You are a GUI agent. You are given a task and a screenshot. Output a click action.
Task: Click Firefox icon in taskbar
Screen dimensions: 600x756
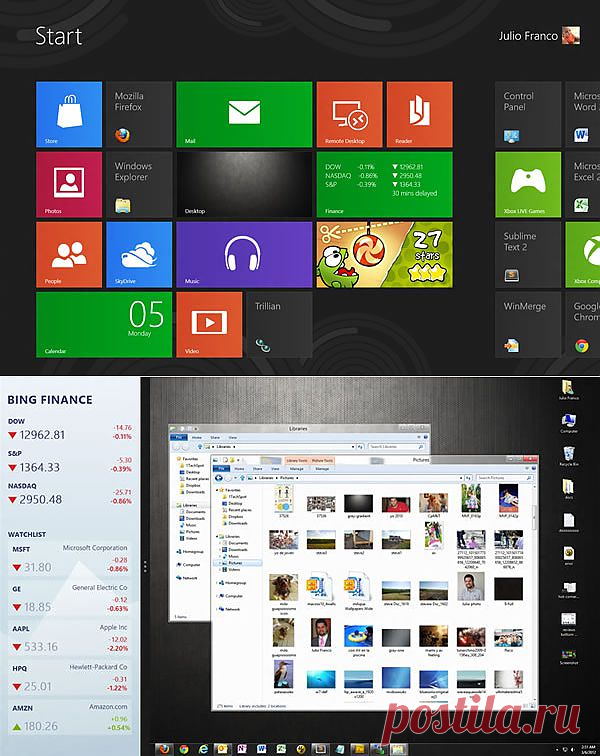click(x=164, y=749)
